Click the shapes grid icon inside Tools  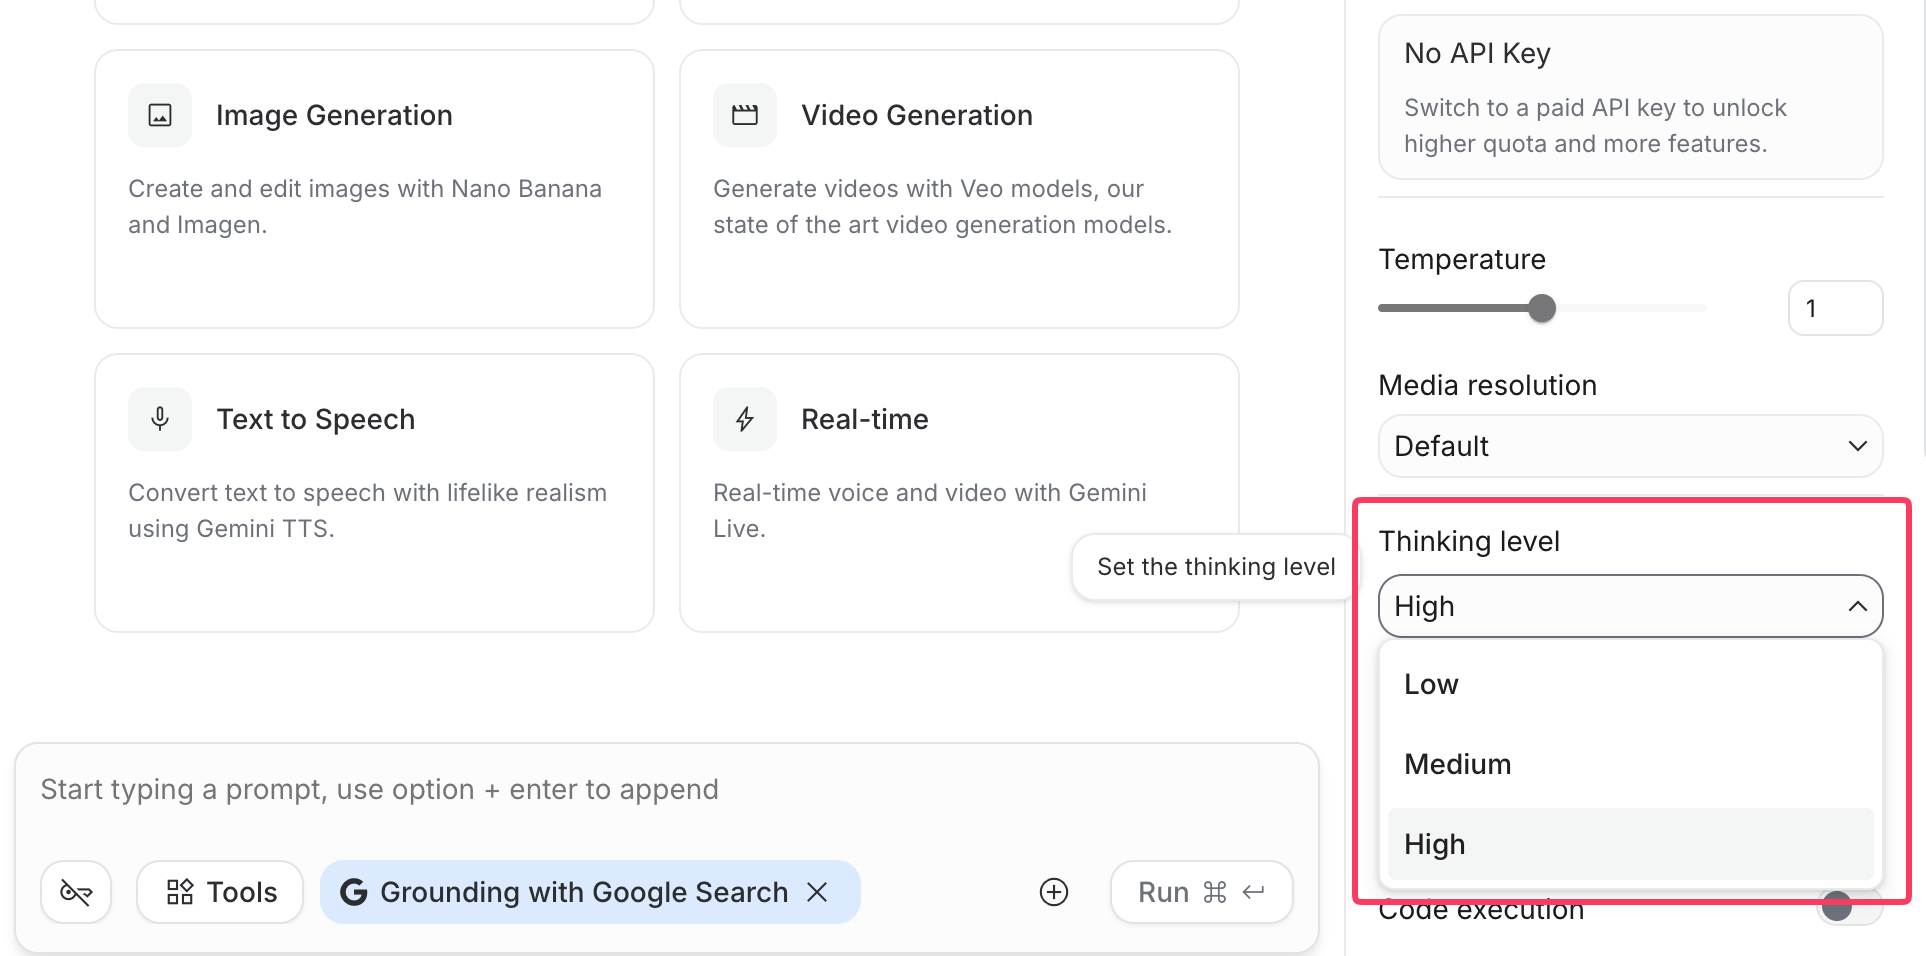tap(180, 892)
